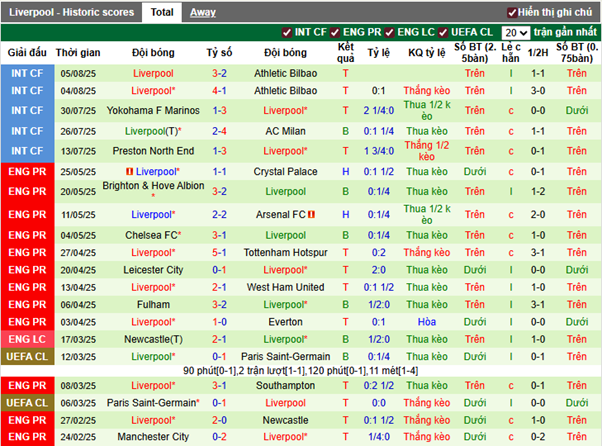The height and width of the screenshot is (446, 602).
Task: Uncheck the INT CF filter checkbox
Action: point(286,33)
